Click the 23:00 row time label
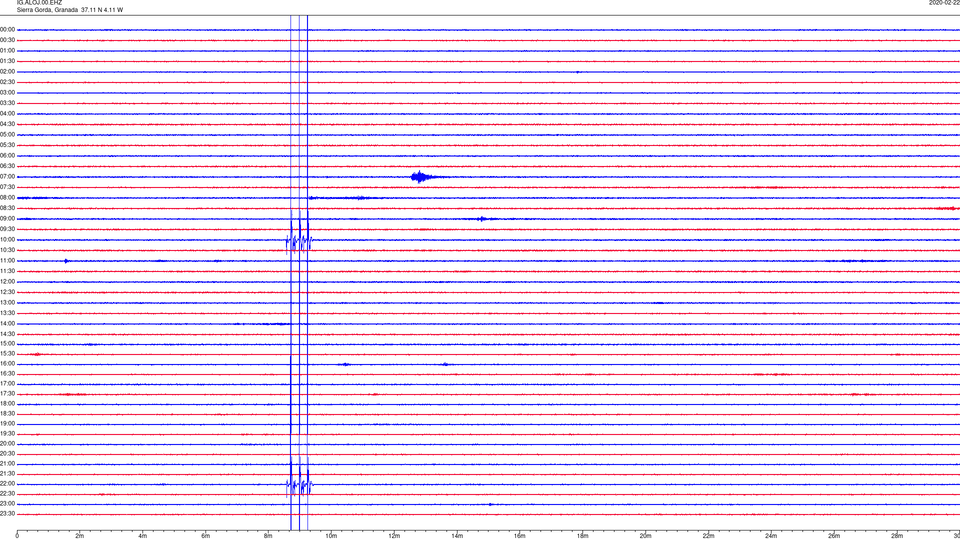960x540 pixels. [7, 504]
